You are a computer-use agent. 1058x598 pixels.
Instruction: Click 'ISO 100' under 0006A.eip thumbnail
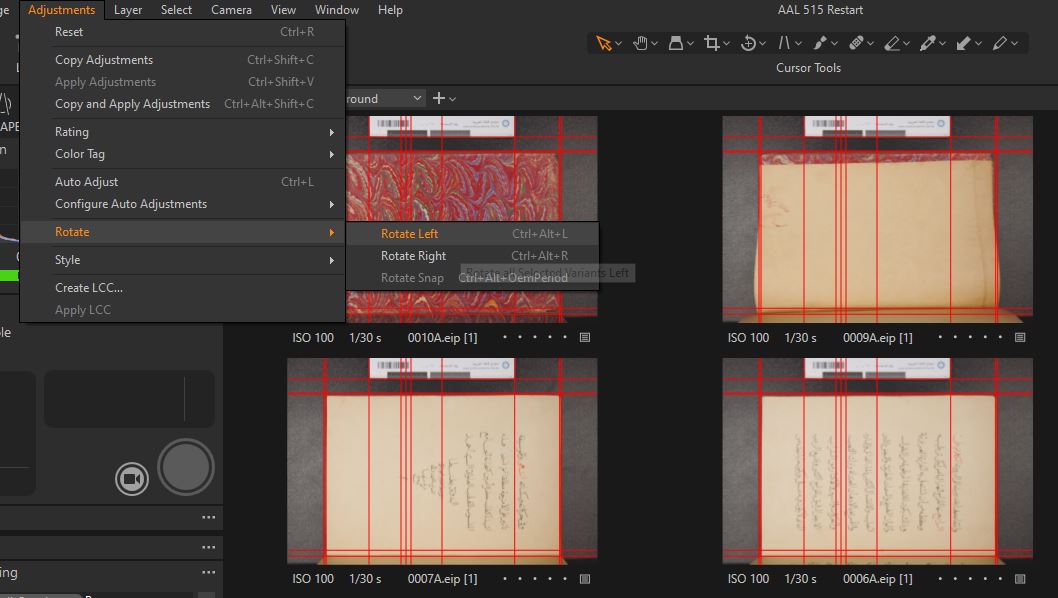pos(748,579)
